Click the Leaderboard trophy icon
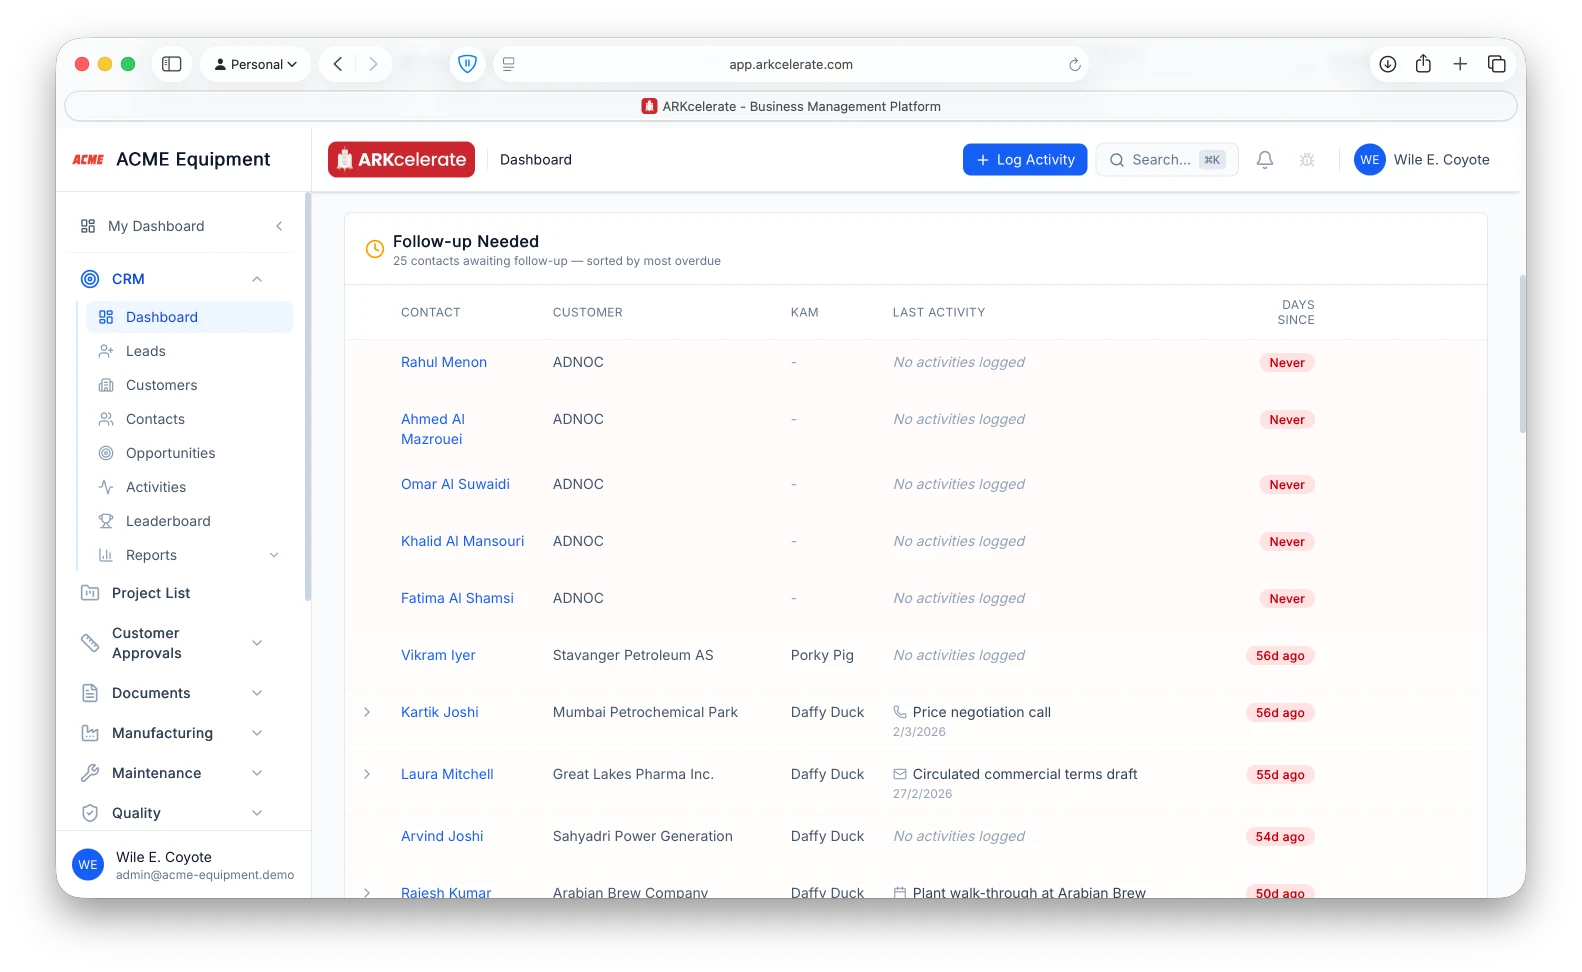 click(x=106, y=521)
